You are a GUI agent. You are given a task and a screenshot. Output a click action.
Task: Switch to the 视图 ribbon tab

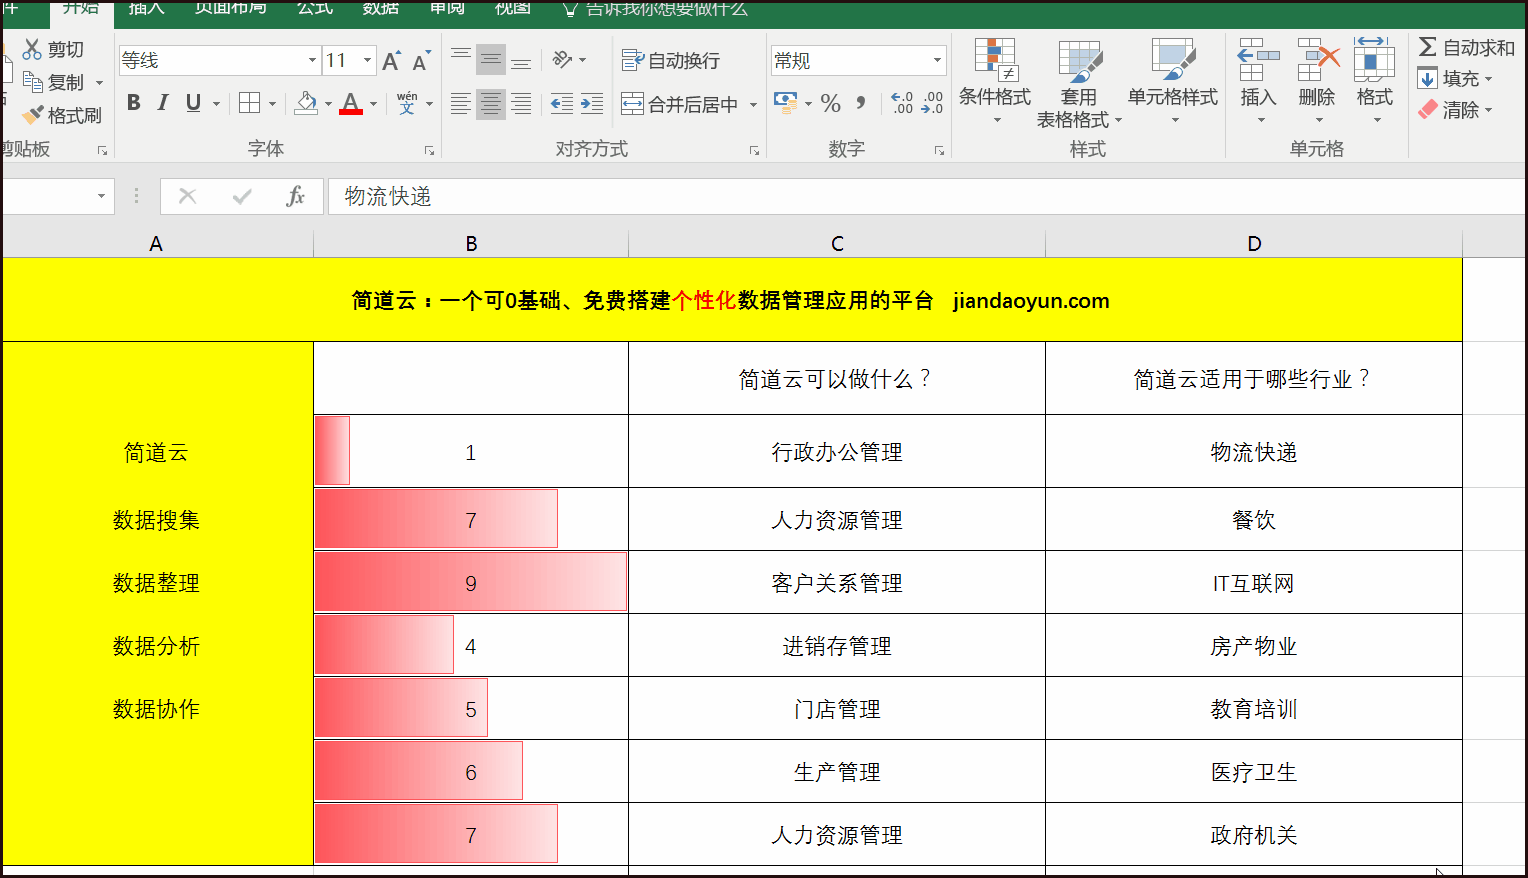tap(513, 9)
